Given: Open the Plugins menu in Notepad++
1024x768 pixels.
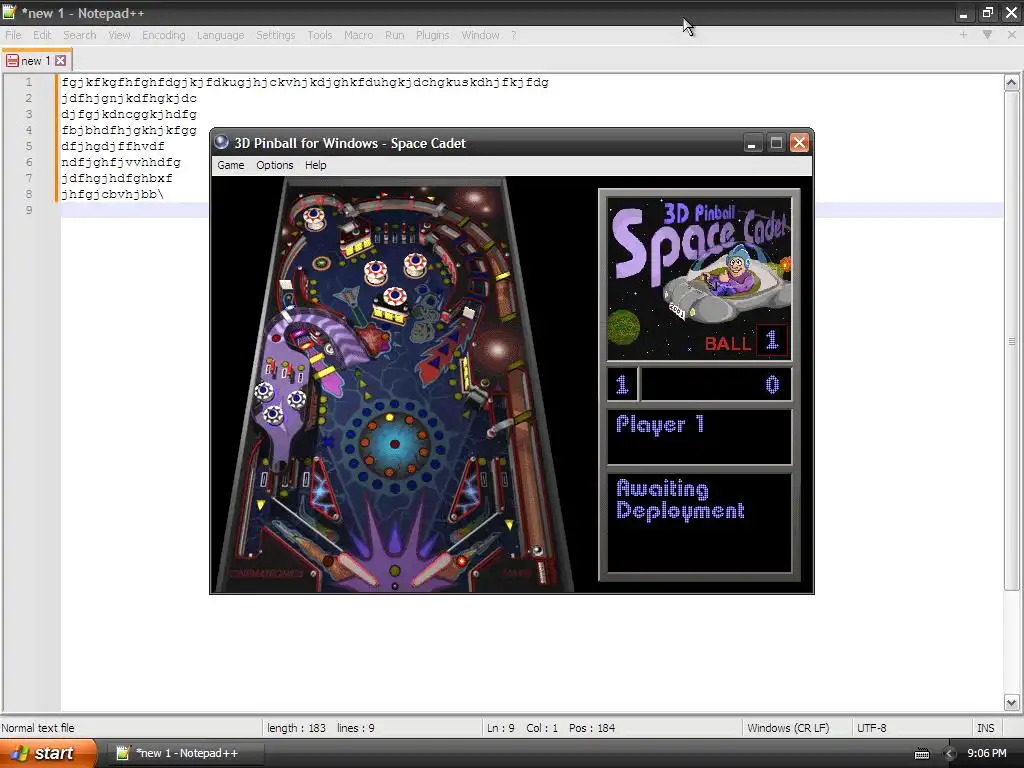Looking at the screenshot, I should [432, 35].
